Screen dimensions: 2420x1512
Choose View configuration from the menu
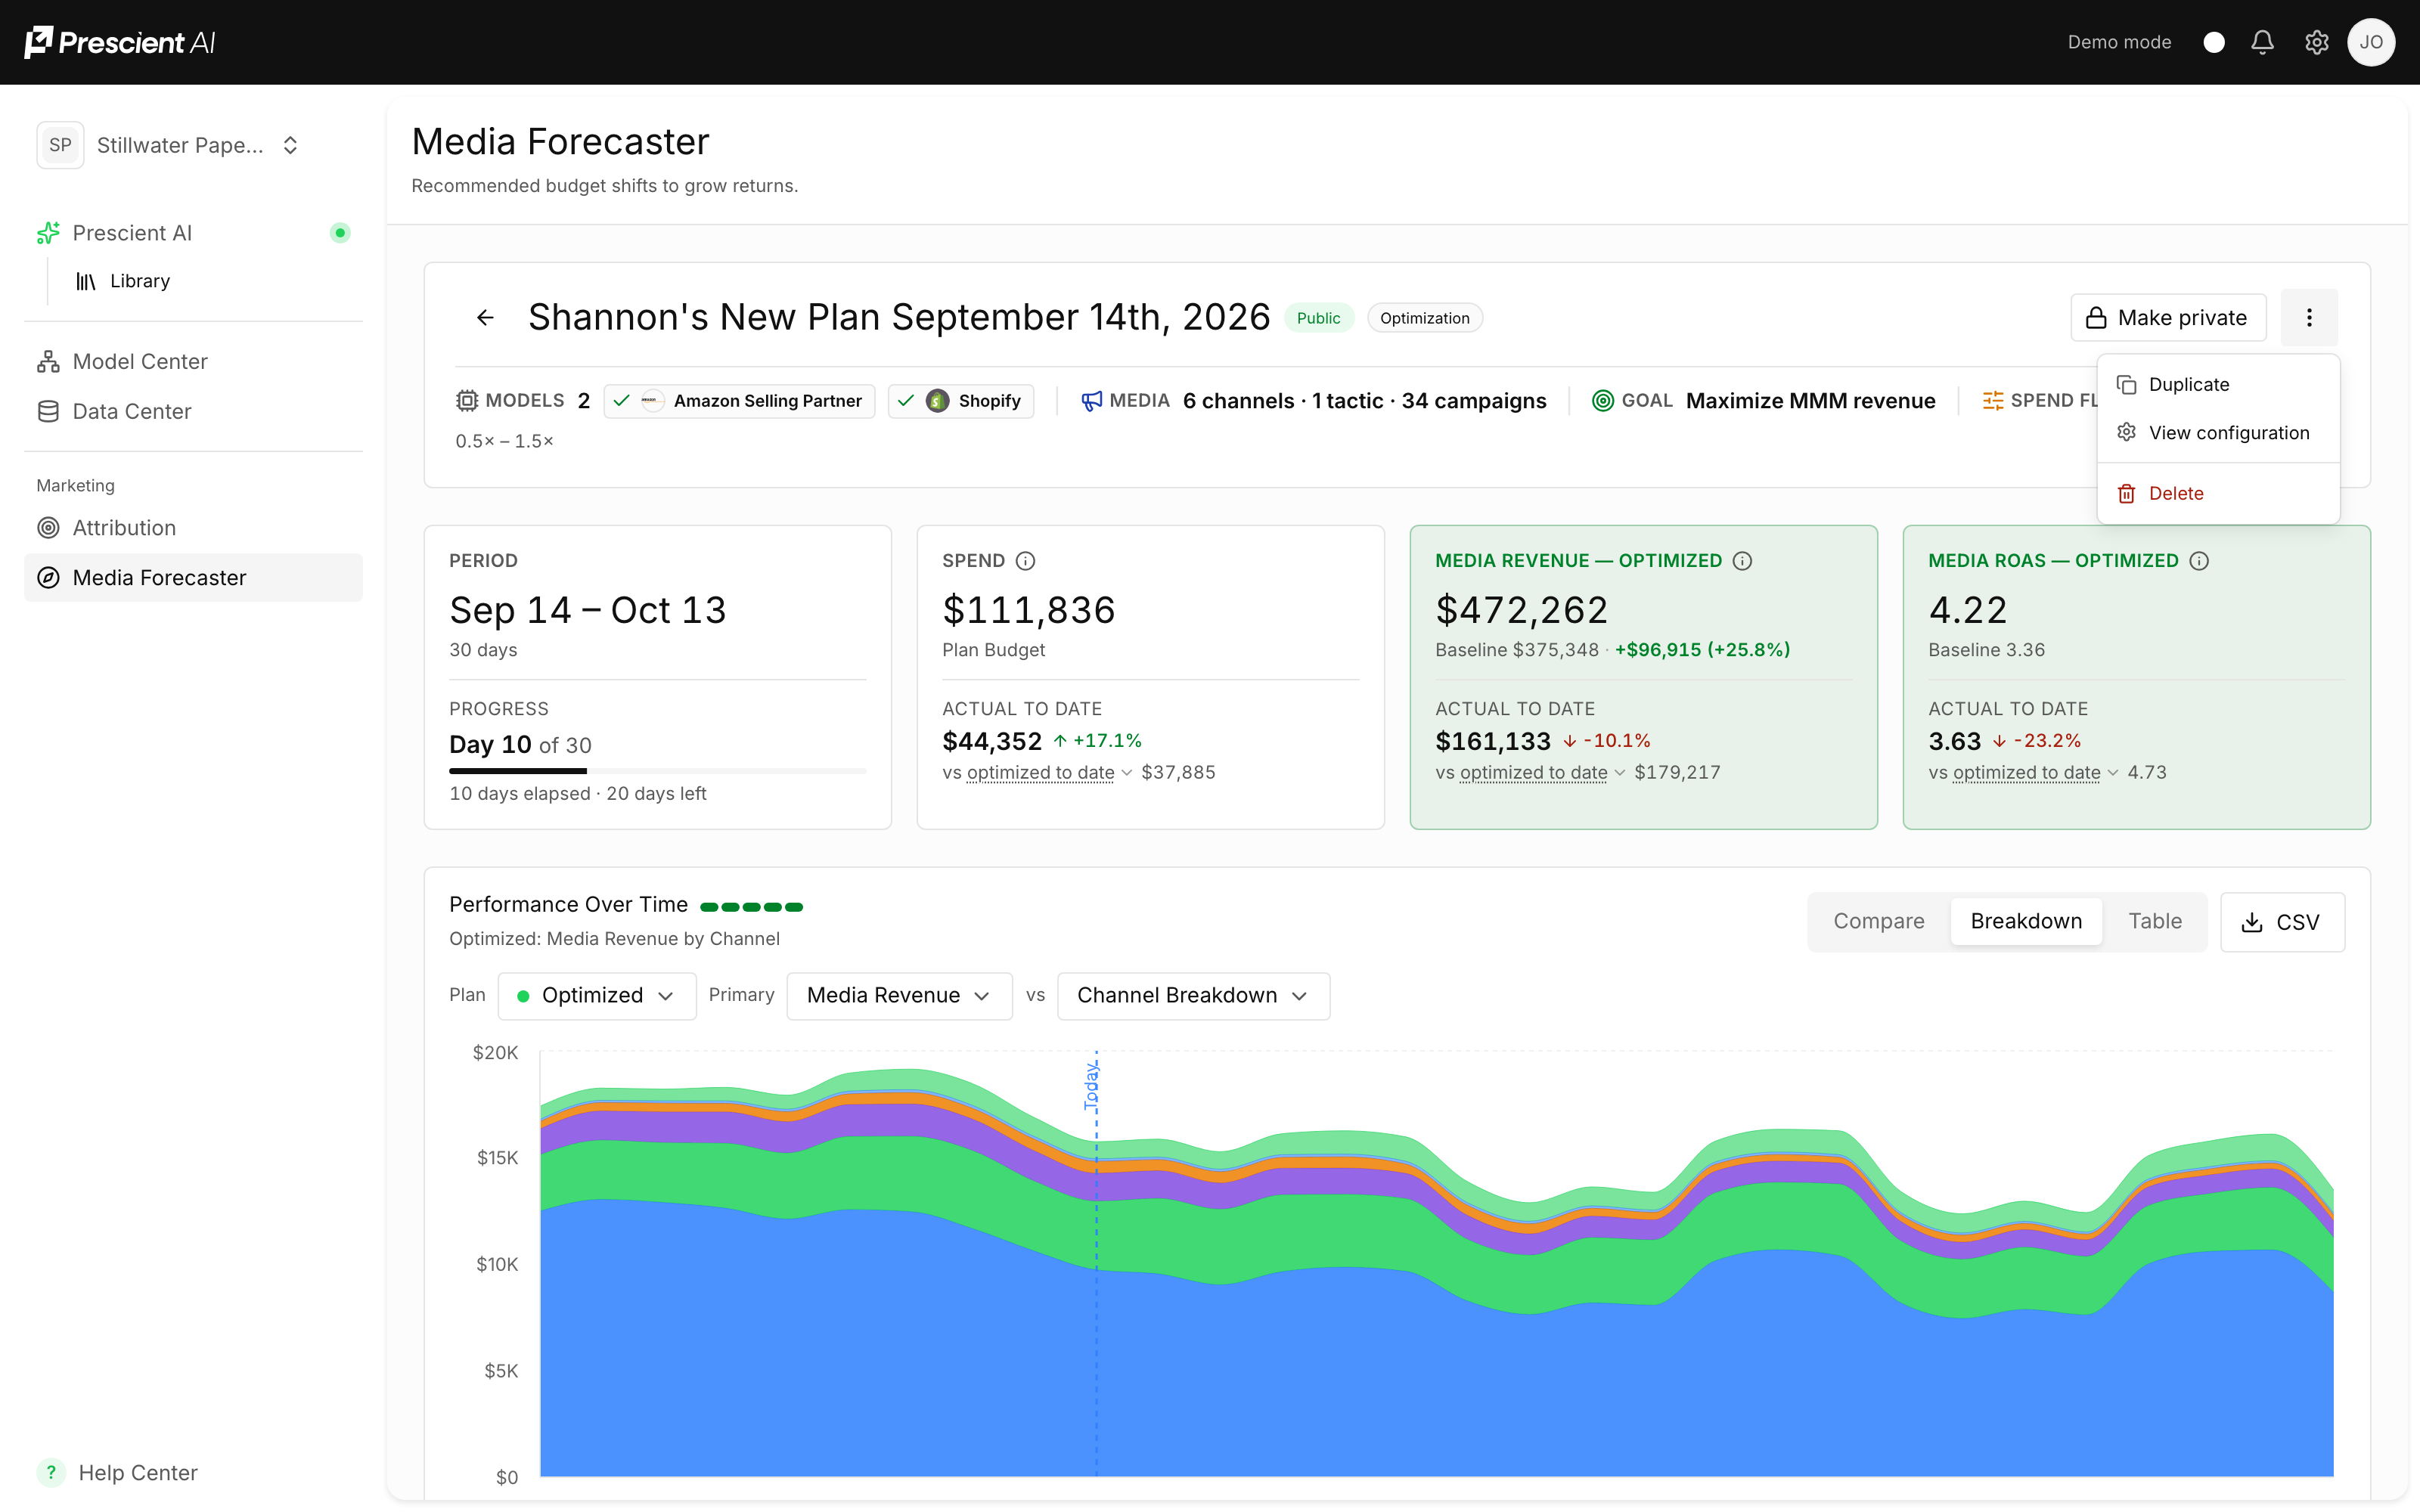(2218, 433)
